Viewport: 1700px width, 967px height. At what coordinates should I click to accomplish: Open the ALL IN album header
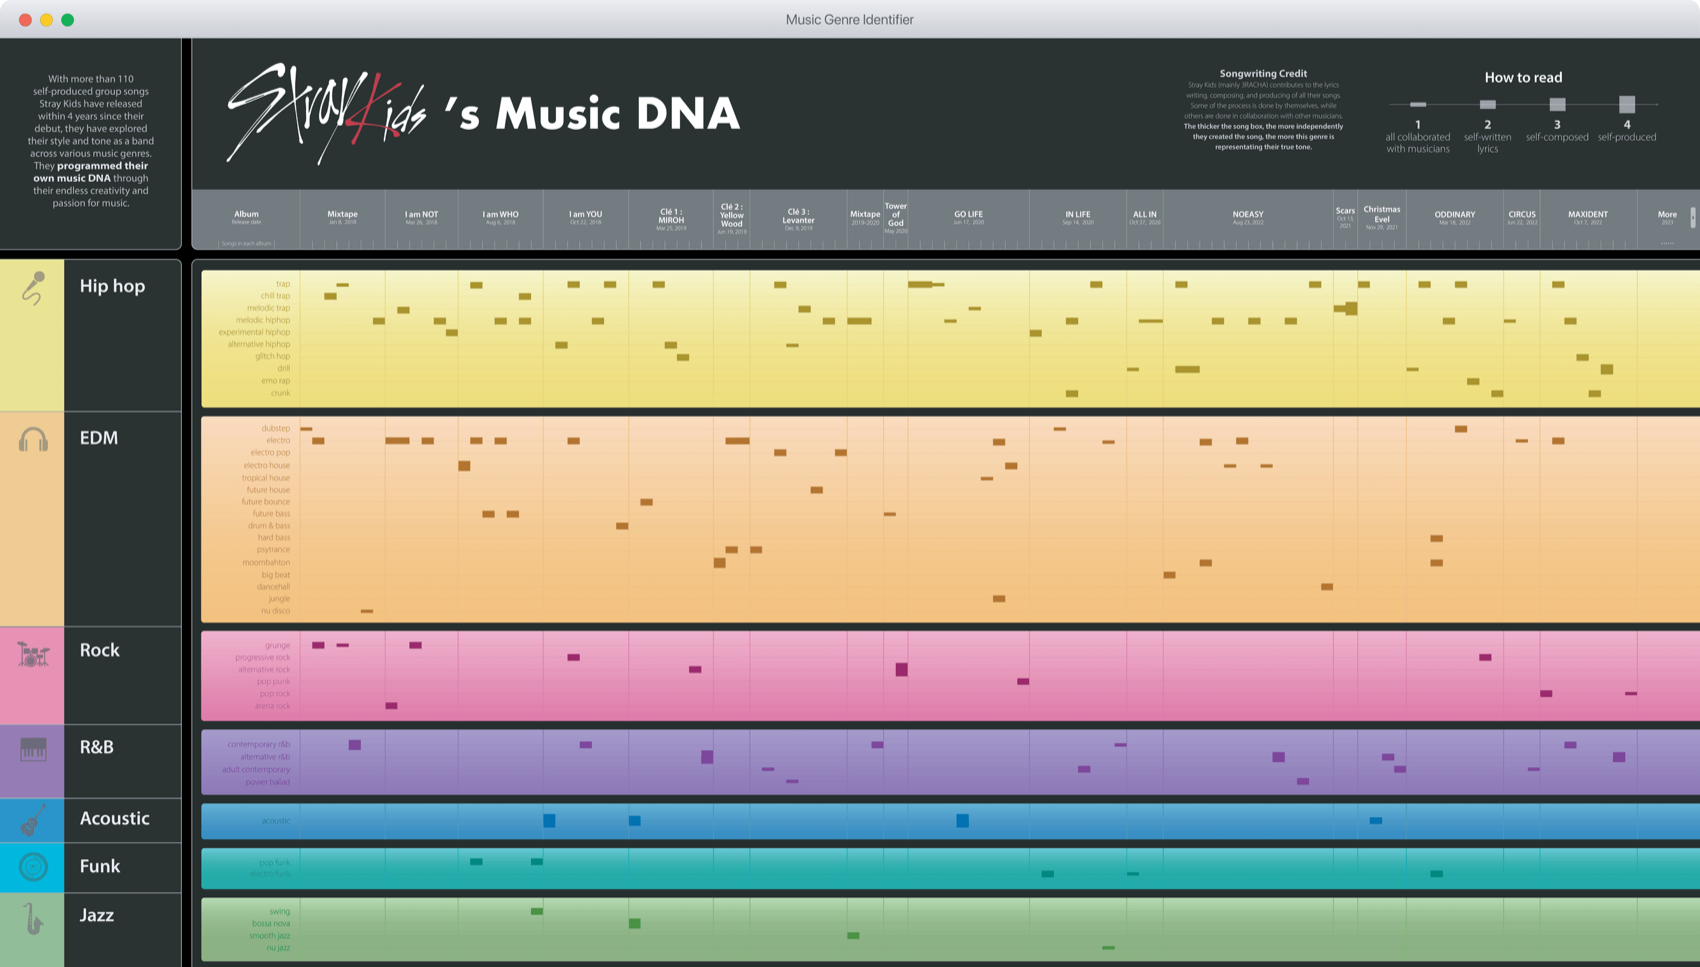pos(1145,217)
